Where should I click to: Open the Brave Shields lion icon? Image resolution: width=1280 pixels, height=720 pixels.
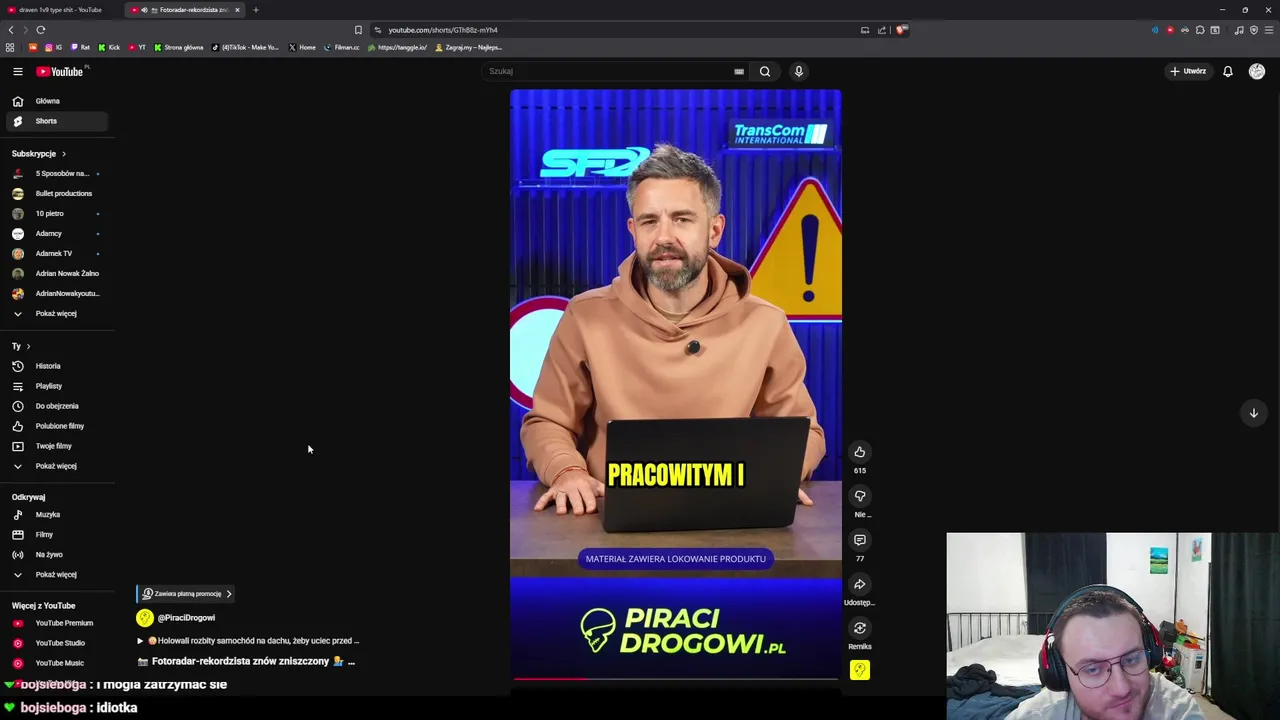pyautogui.click(x=901, y=30)
